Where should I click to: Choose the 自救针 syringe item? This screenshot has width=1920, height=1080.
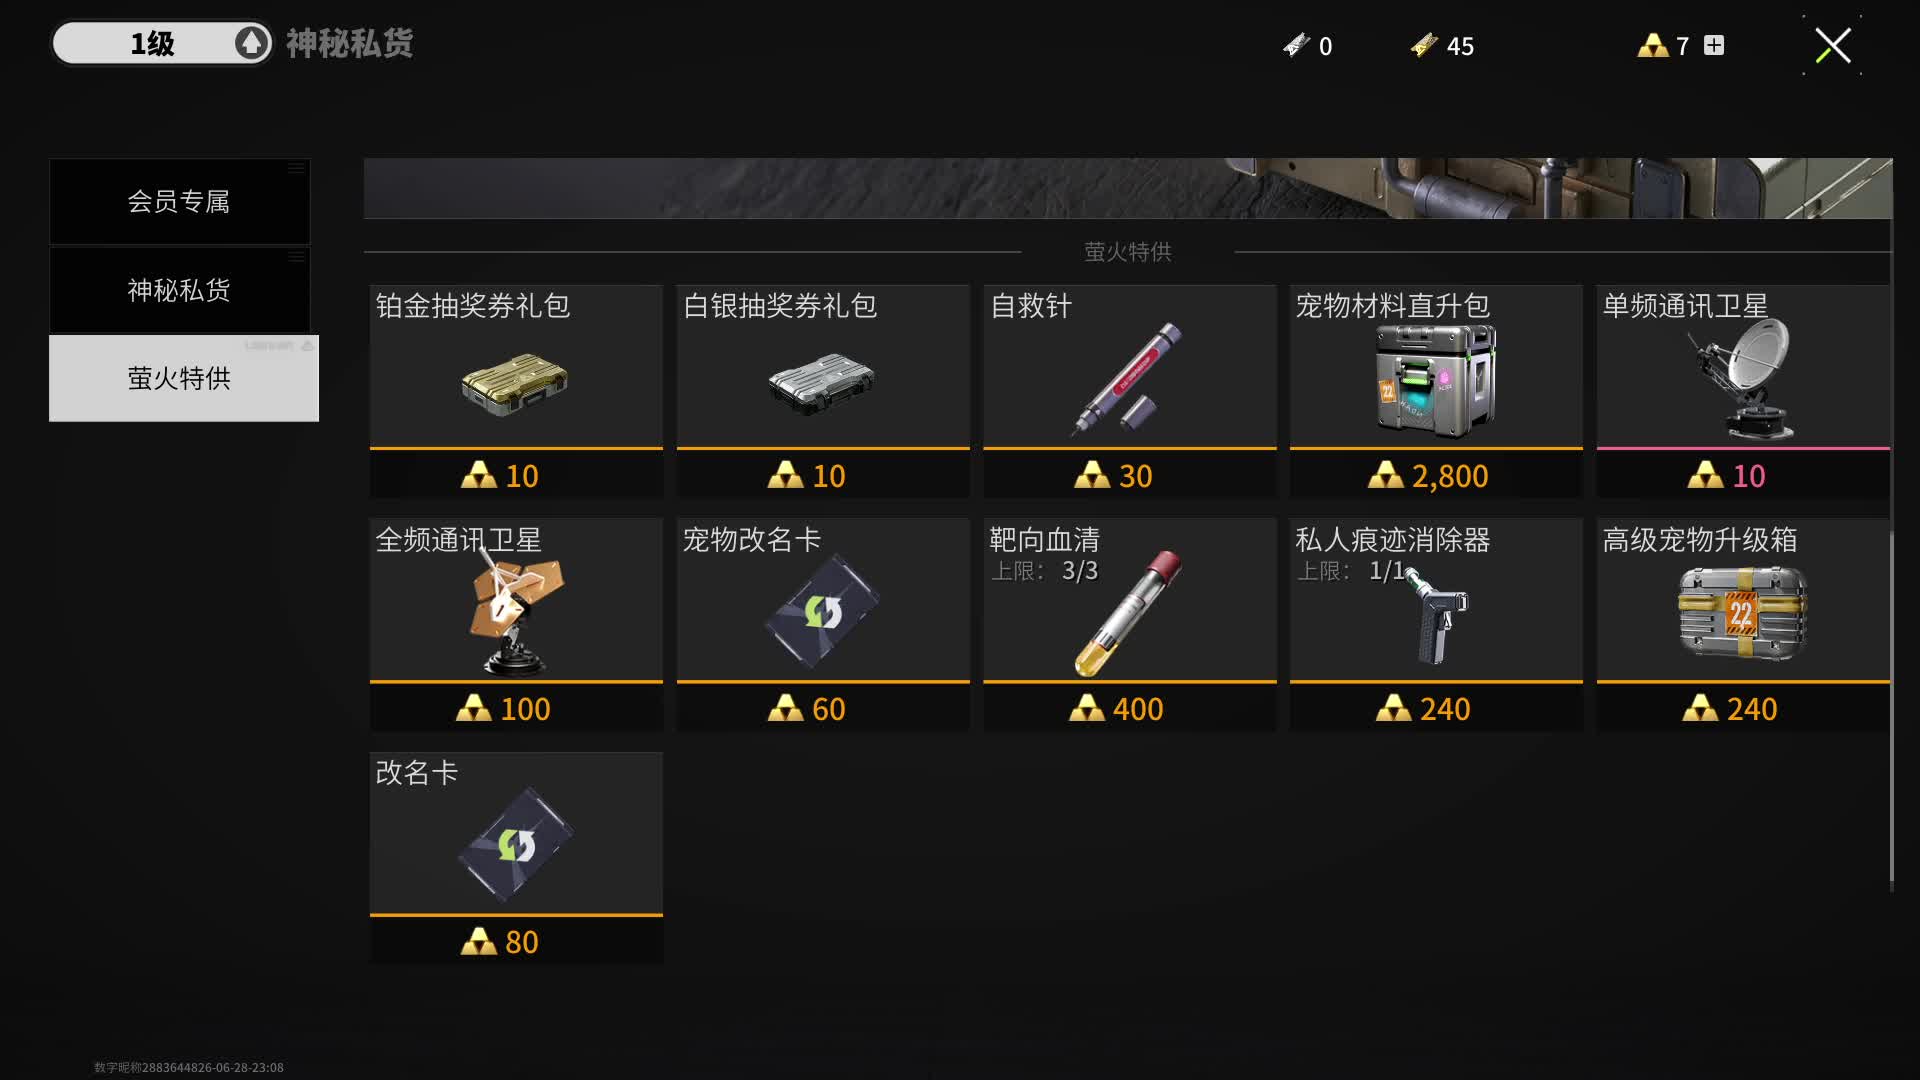(1129, 380)
